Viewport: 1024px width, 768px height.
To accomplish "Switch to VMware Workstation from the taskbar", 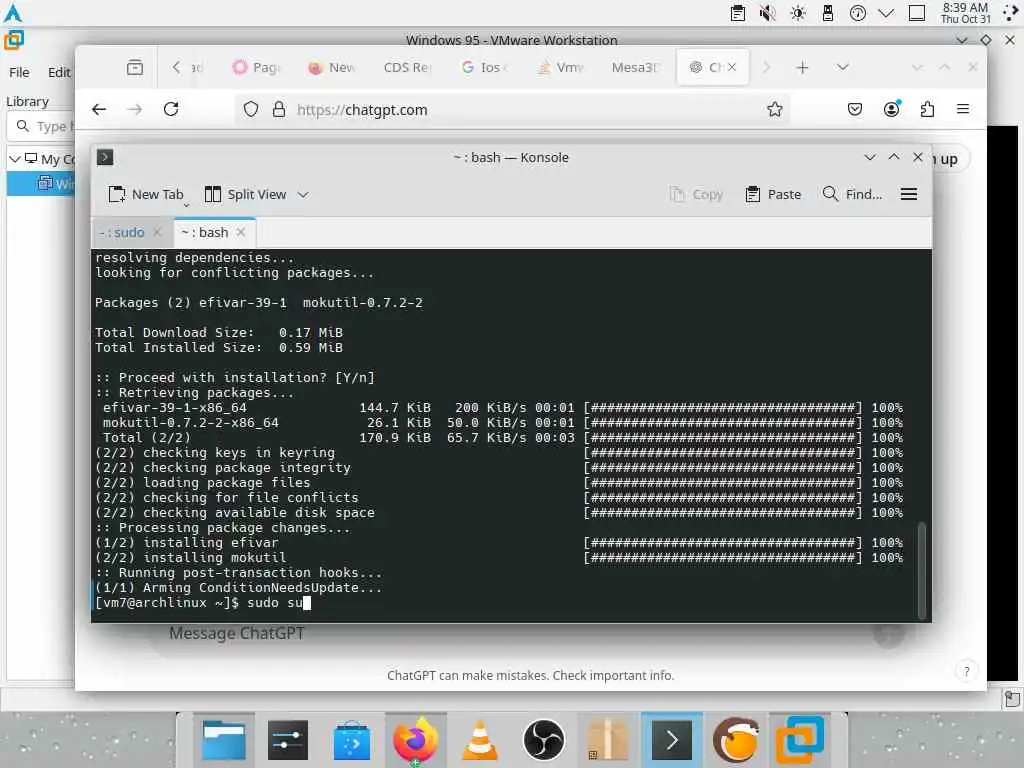I will pyautogui.click(x=799, y=740).
